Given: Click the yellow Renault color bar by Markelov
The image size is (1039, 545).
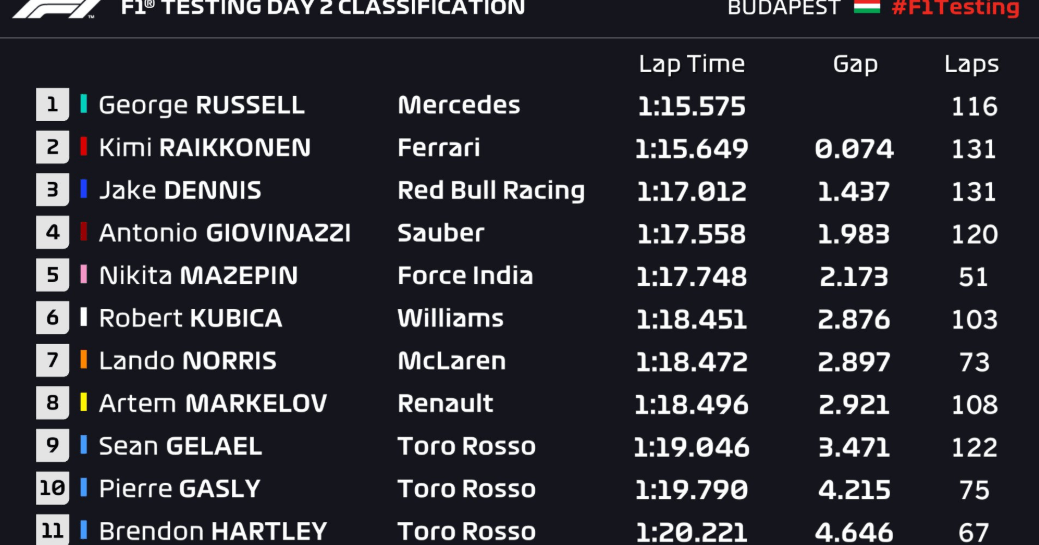Looking at the screenshot, I should 83,402.
